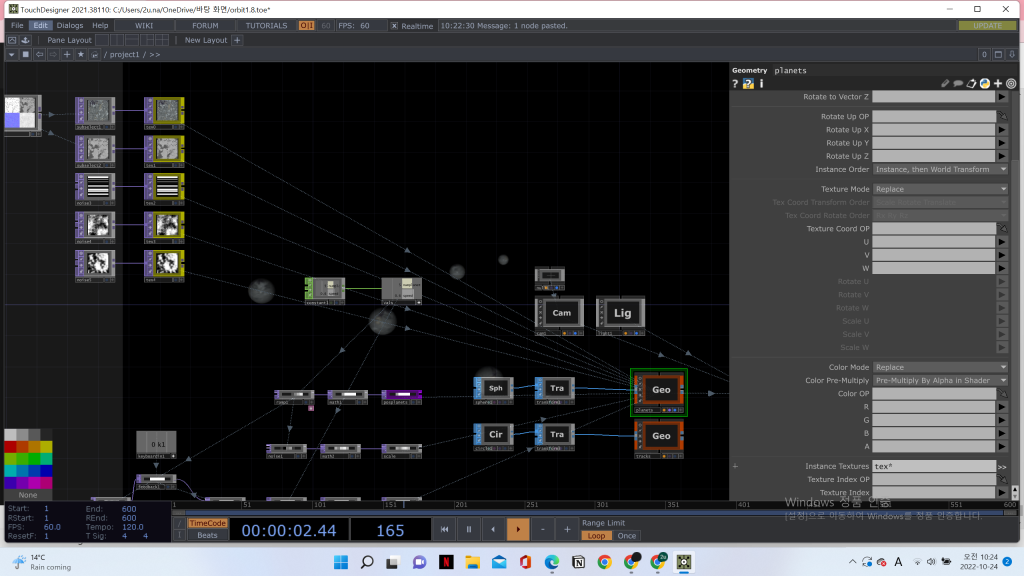Launch Netflix from the Windows taskbar
Screen dimensions: 1024x576
[x=446, y=561]
